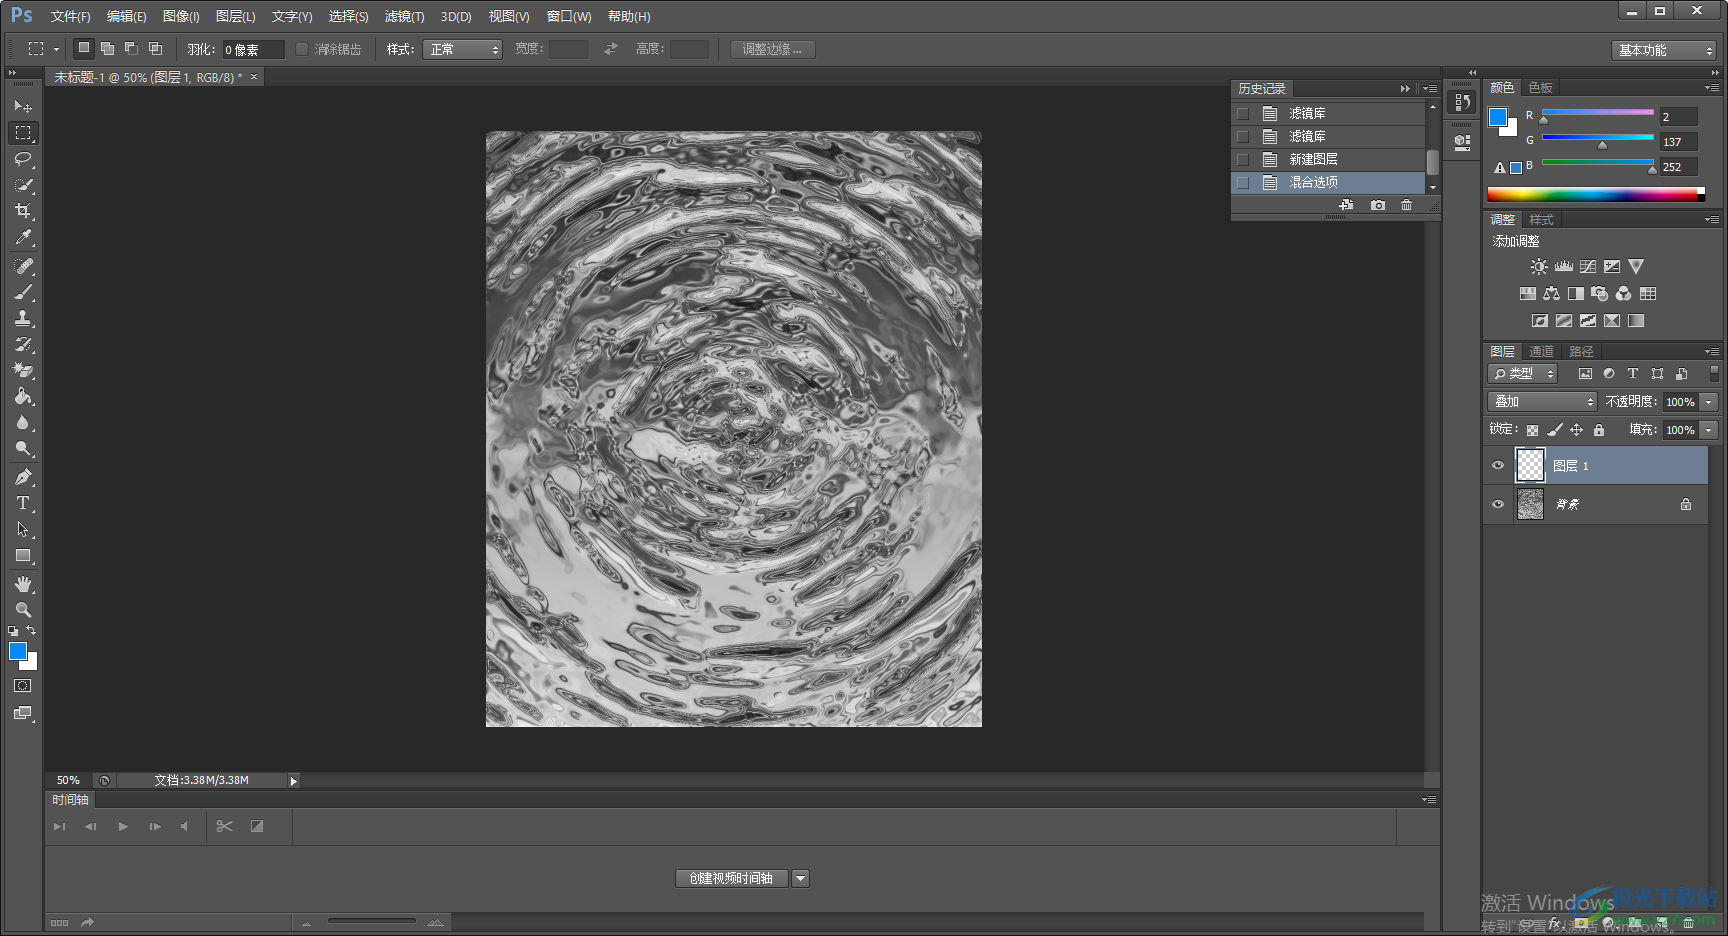
Task: Click the foreground color swatch in toolbox
Action: tap(17, 651)
